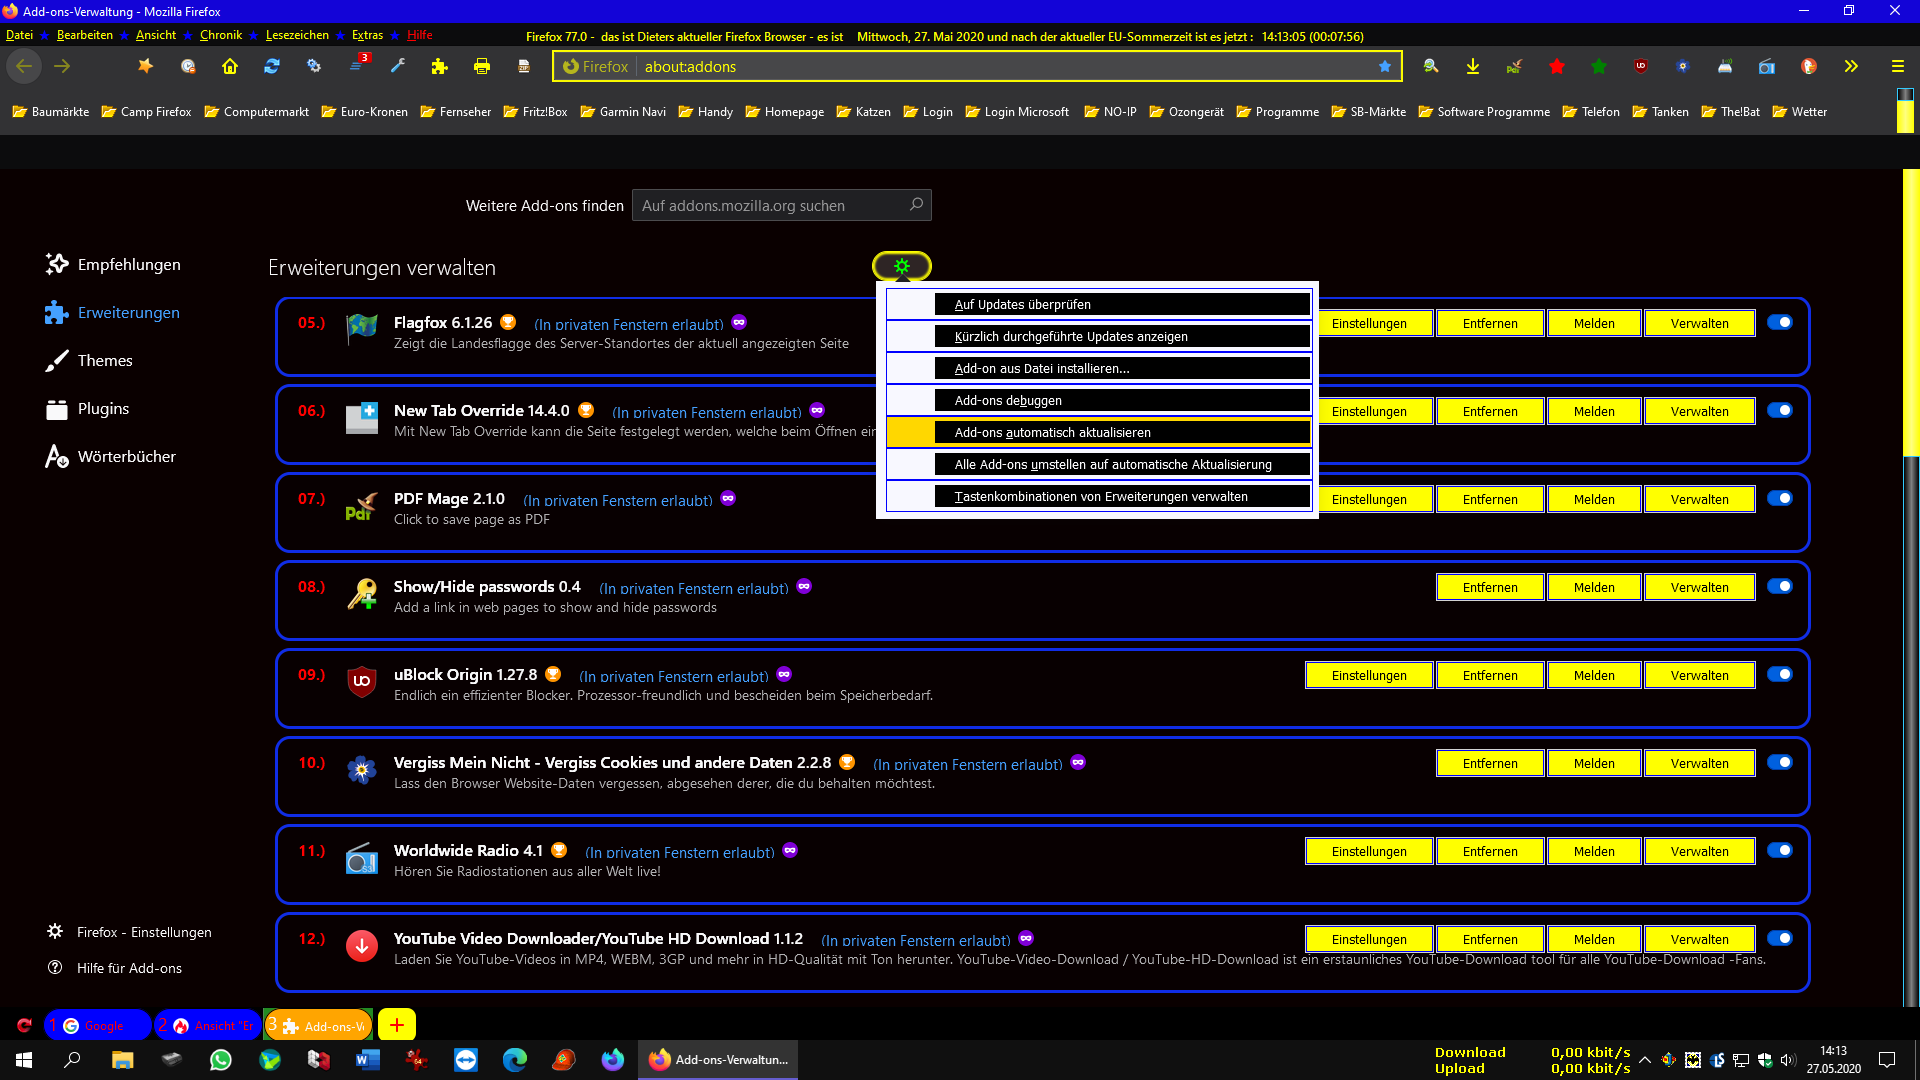The image size is (1920, 1080).
Task: Open the uBlock Origin toolbar icon
Action: tap(1641, 66)
